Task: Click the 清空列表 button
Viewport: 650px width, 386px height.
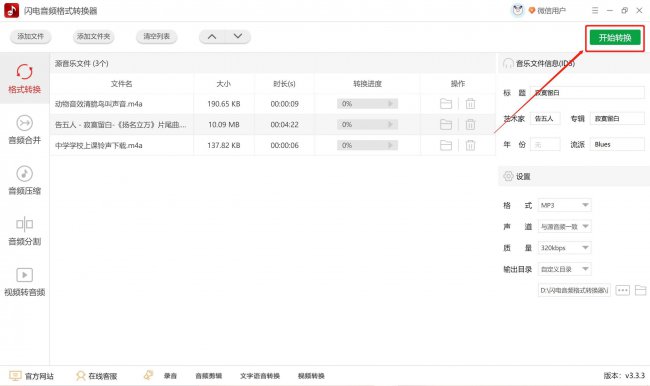Action: tap(157, 36)
